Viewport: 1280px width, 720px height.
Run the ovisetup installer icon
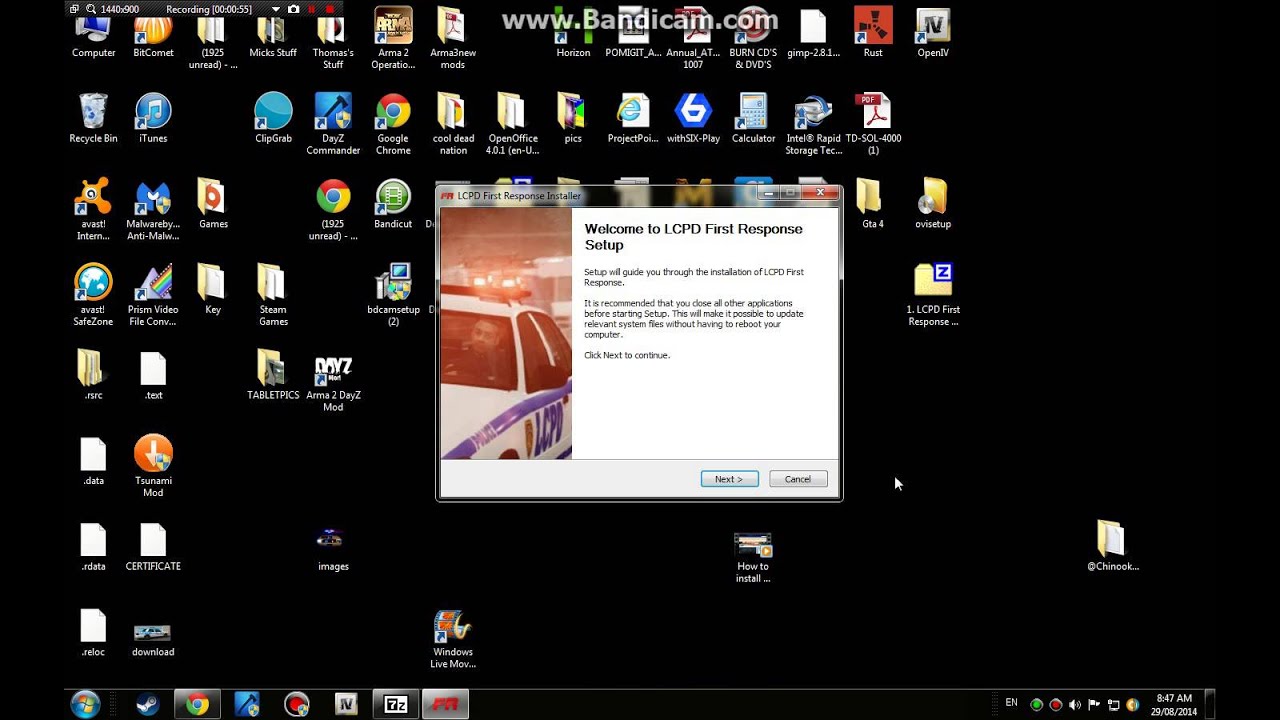click(933, 204)
